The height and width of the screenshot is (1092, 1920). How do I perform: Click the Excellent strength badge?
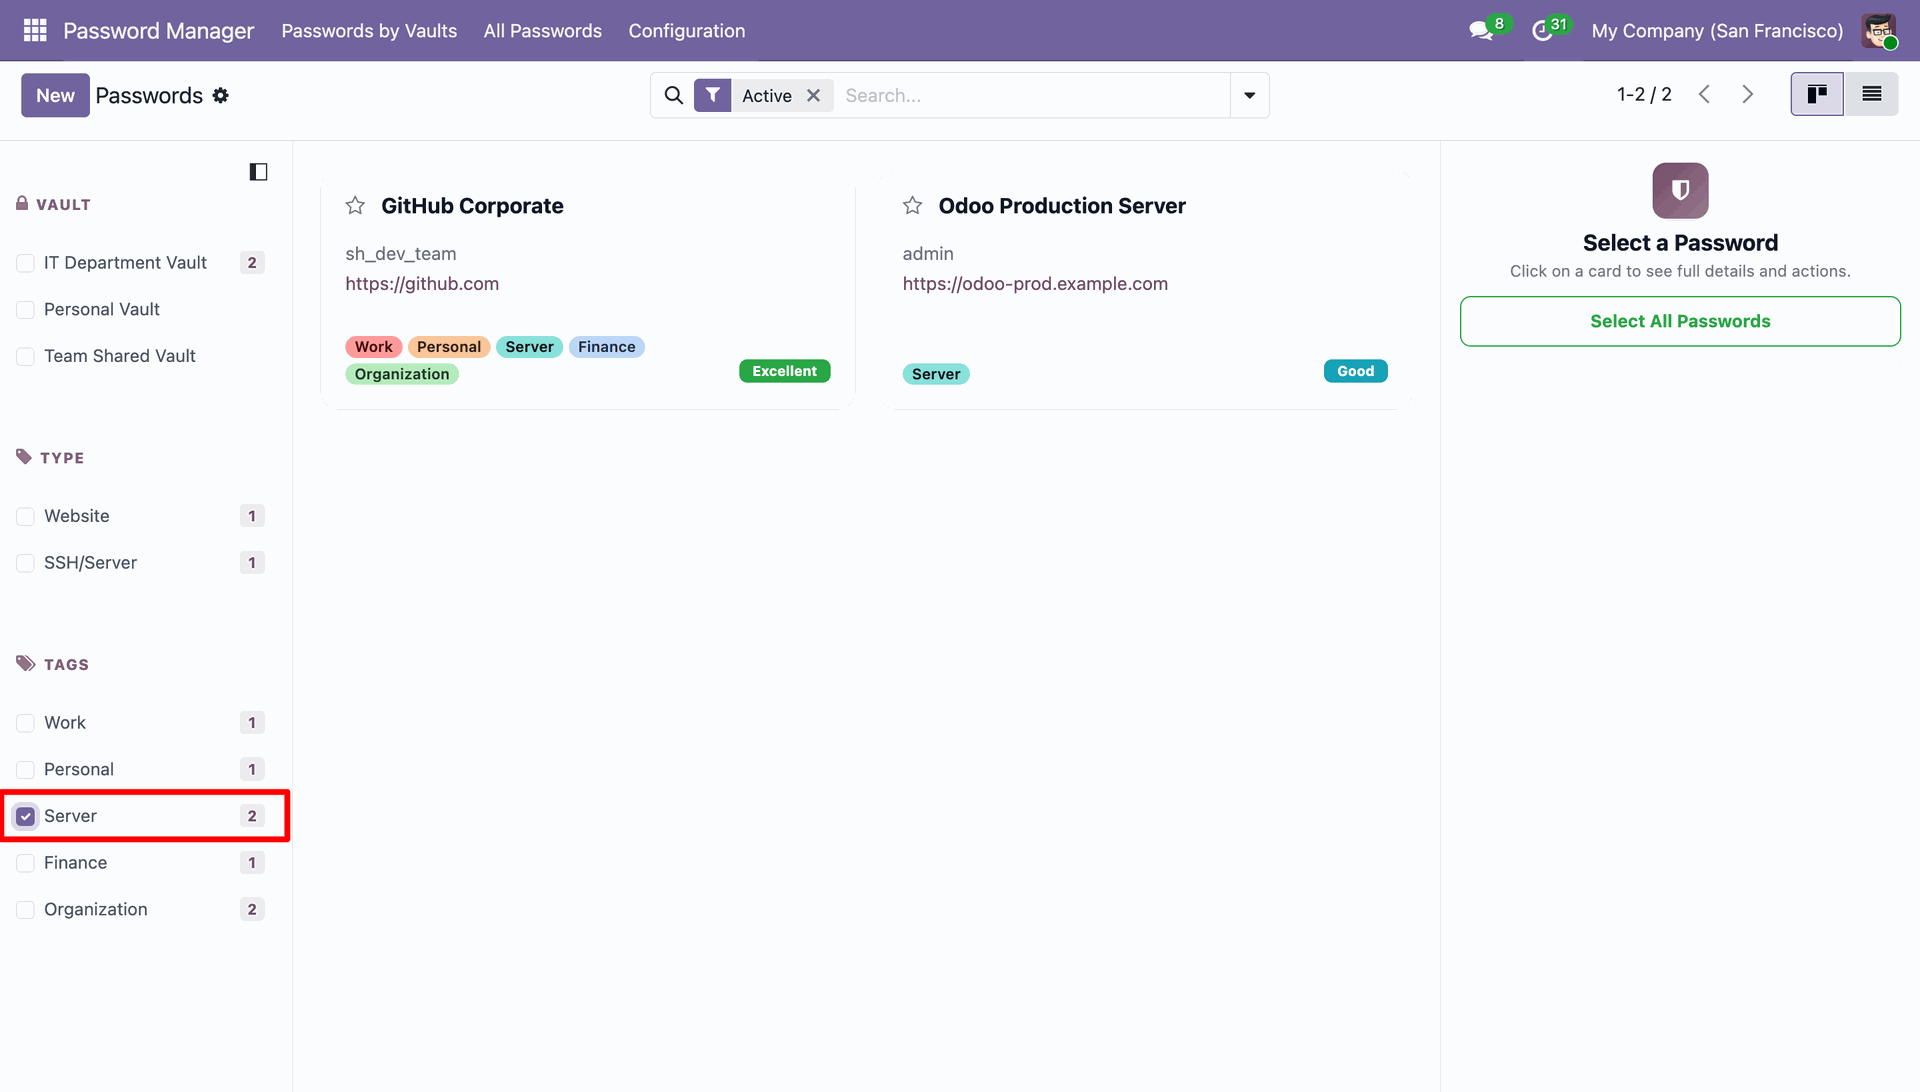coord(785,371)
